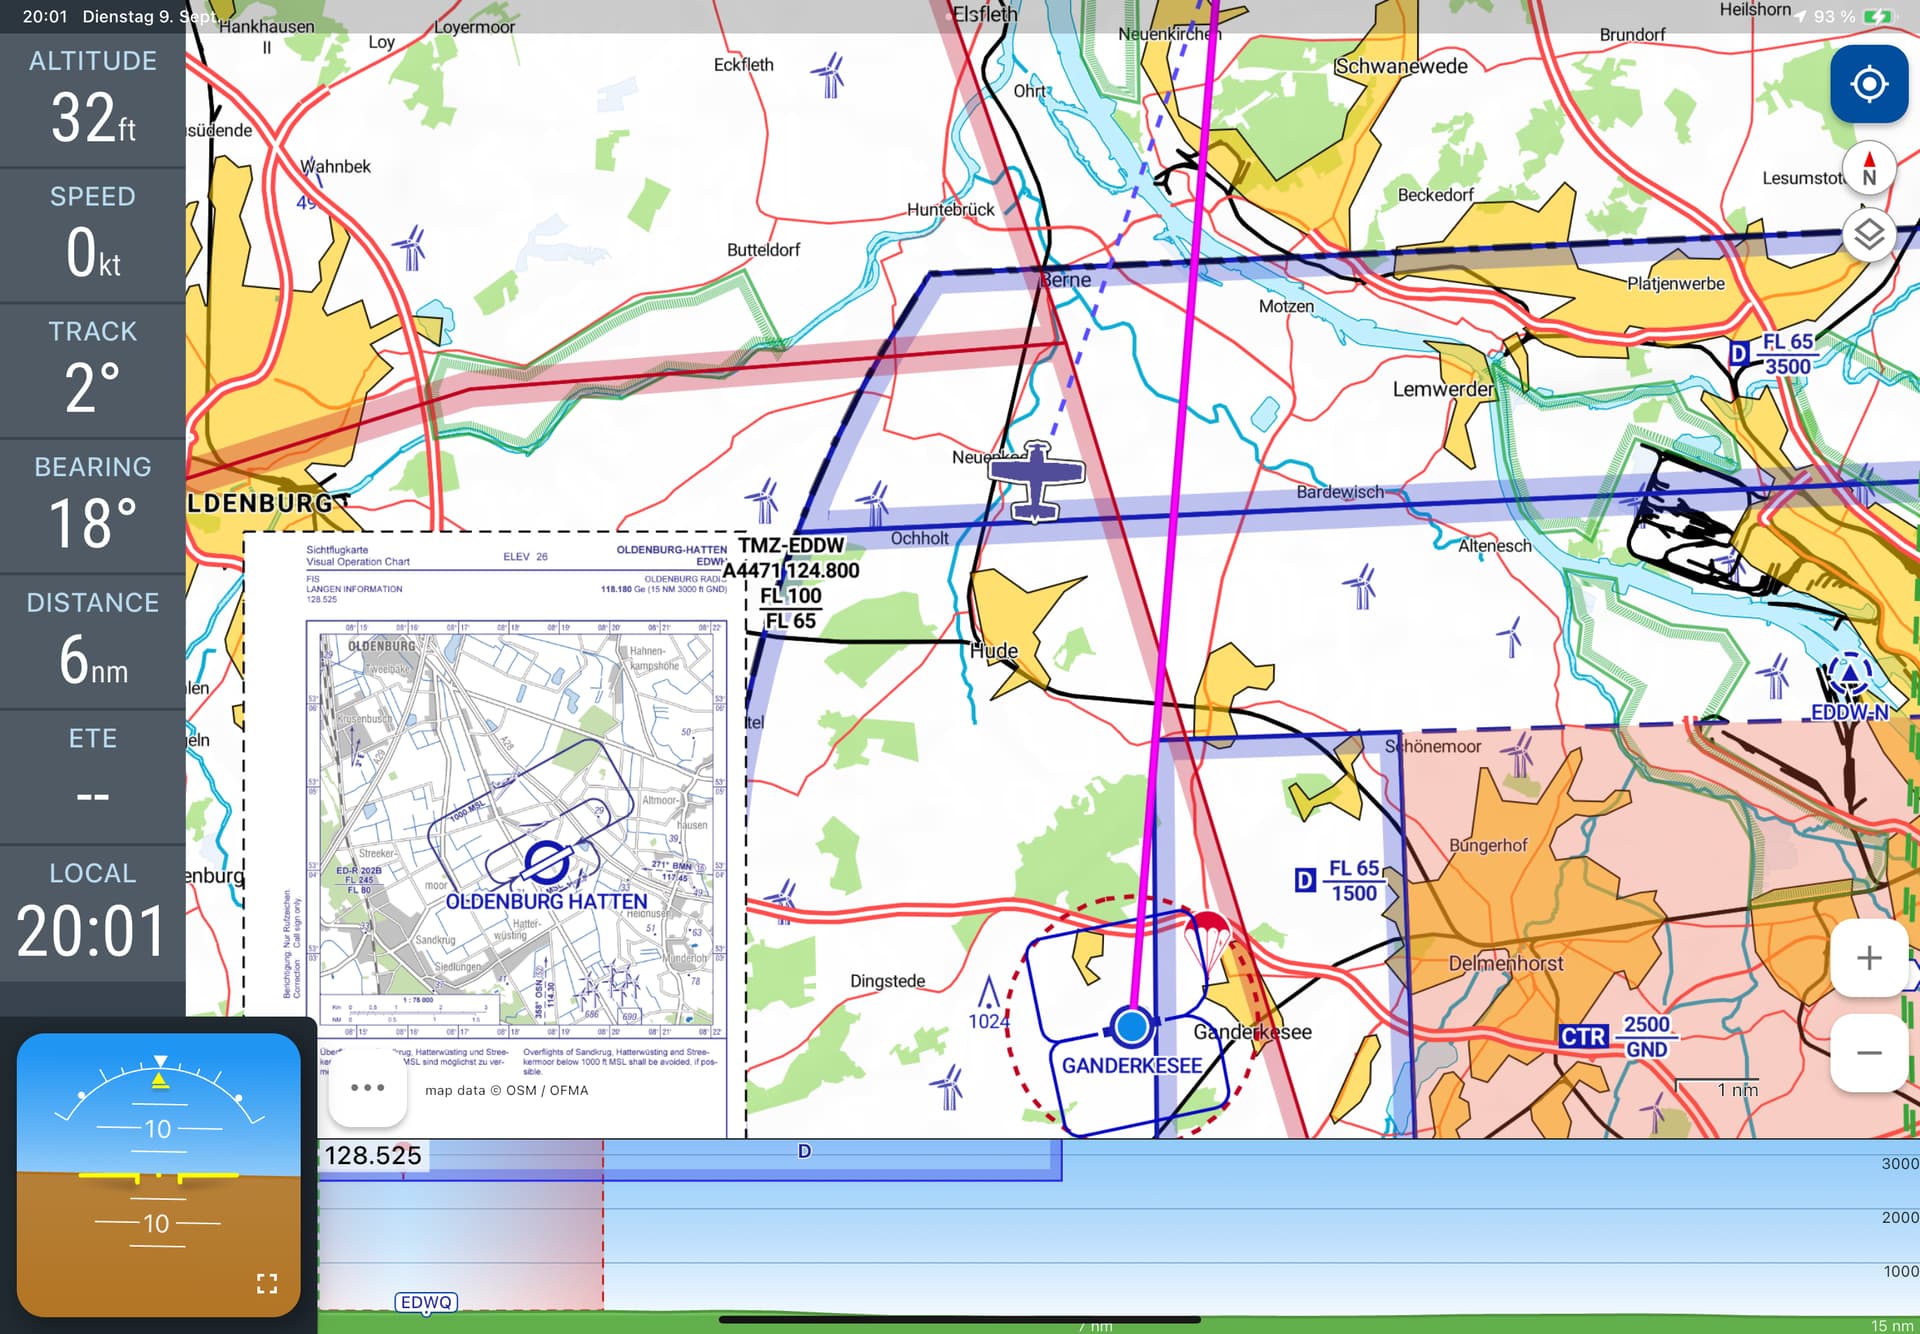
Task: Select the Ganderkesee airfield blue marker
Action: [1131, 1026]
